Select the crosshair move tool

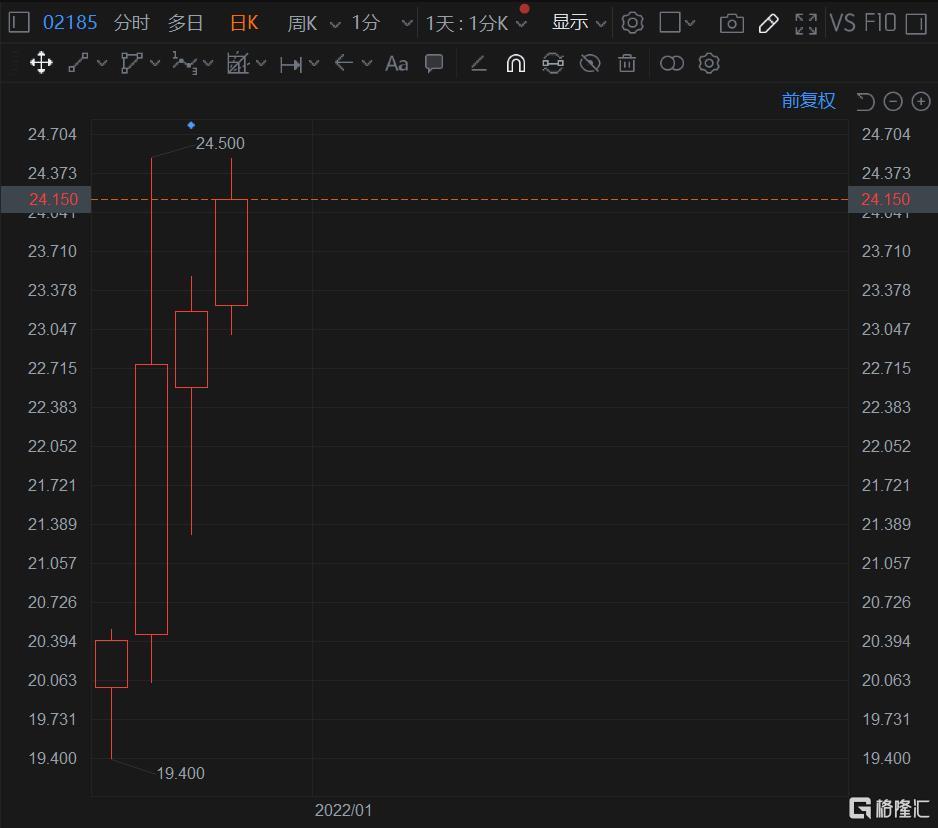[41, 63]
